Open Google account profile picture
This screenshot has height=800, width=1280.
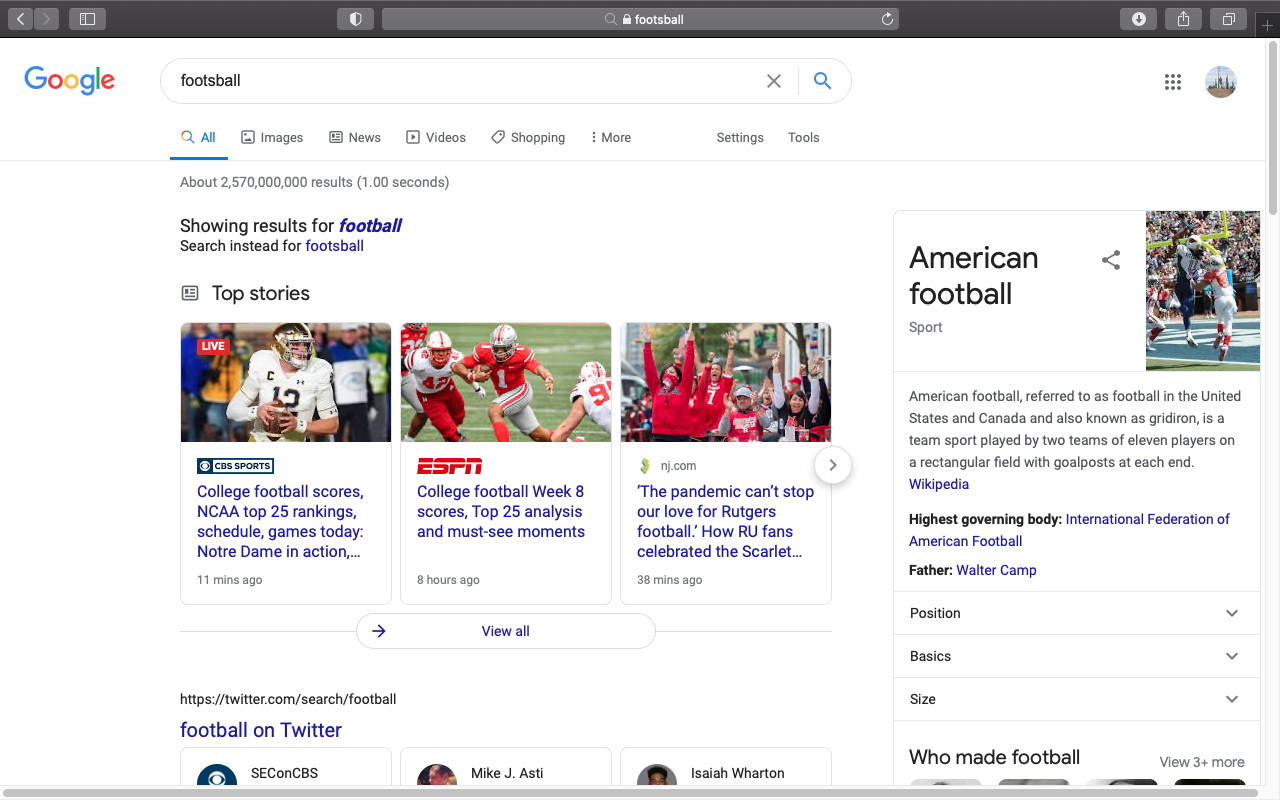[x=1221, y=82]
